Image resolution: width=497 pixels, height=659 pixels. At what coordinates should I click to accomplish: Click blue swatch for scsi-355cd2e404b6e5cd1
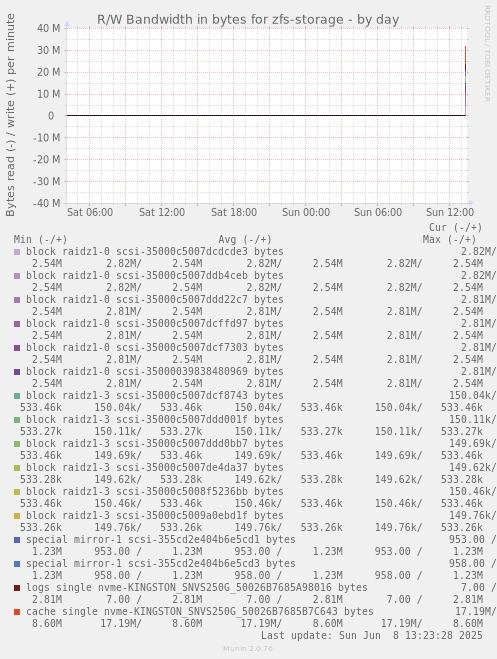coord(17,540)
